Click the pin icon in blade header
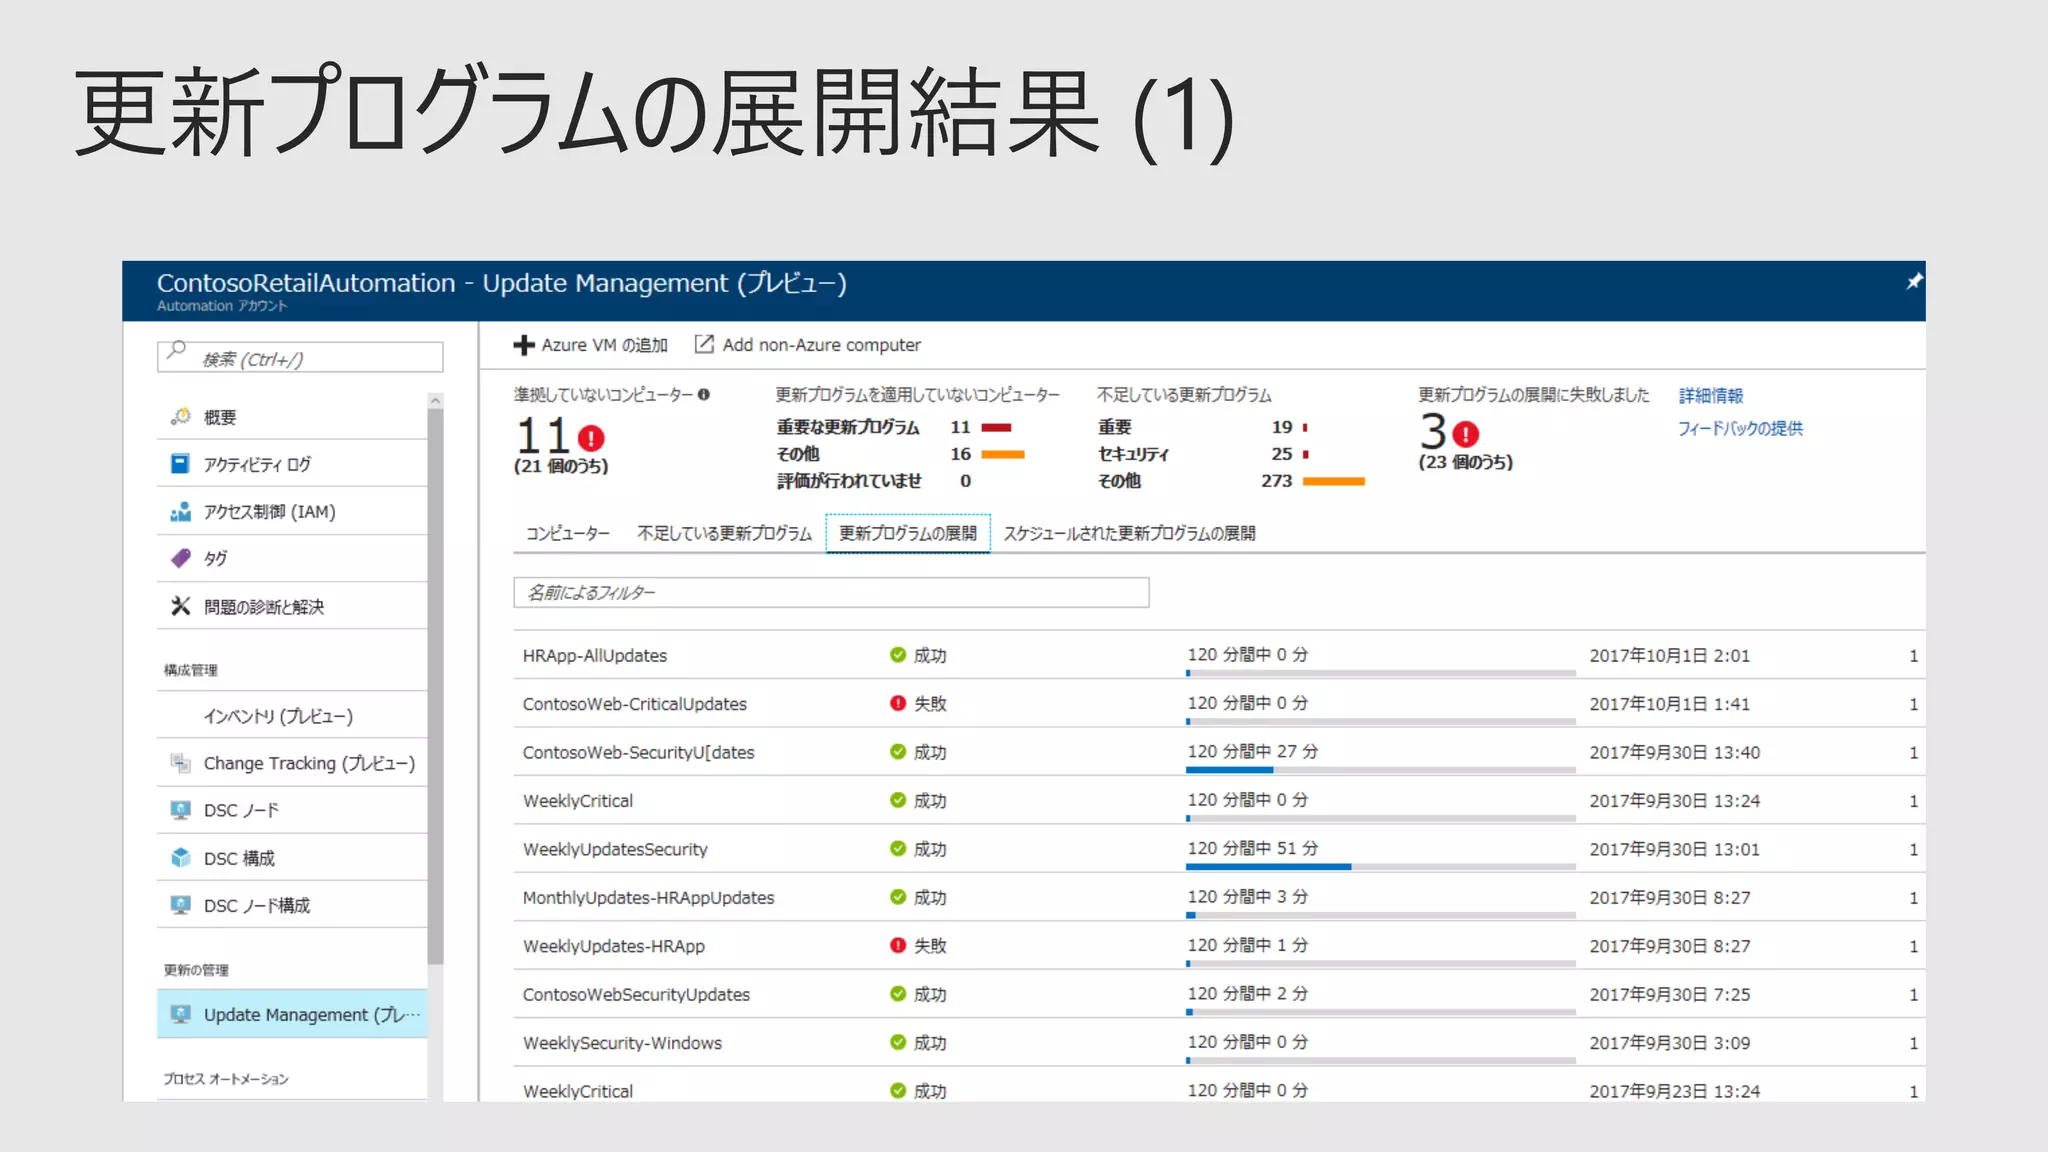The height and width of the screenshot is (1152, 2048). point(1913,282)
